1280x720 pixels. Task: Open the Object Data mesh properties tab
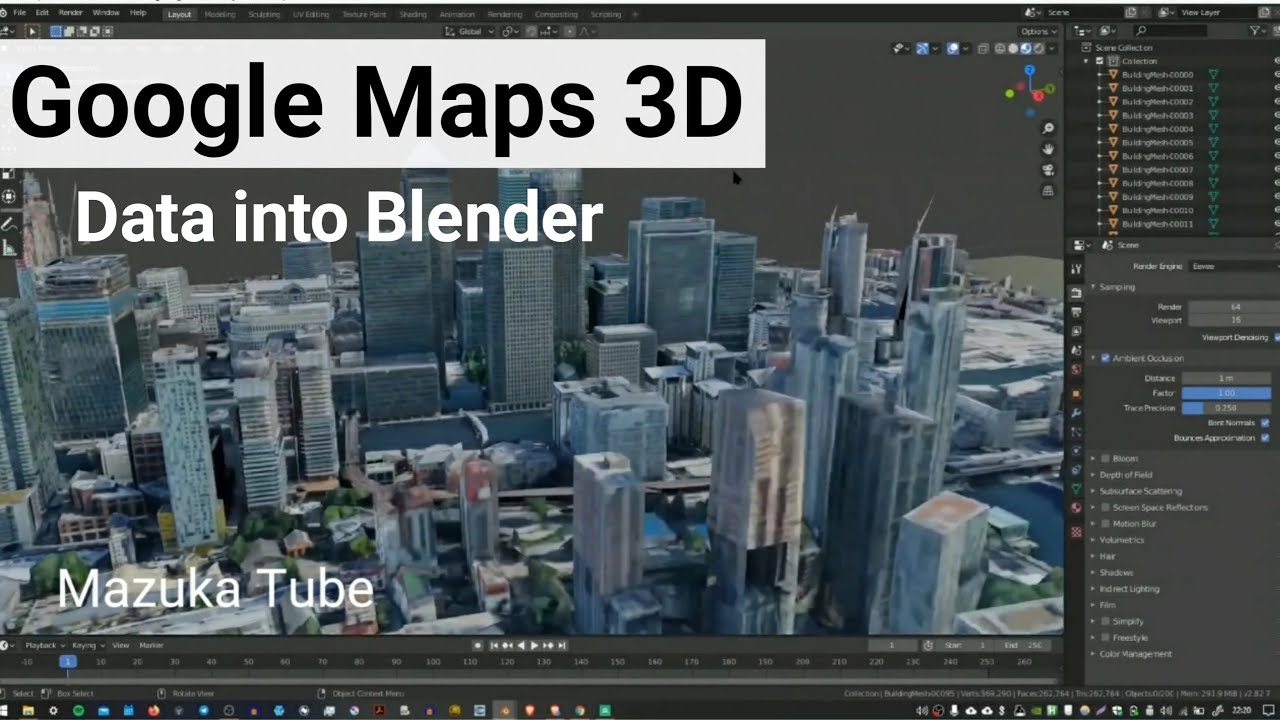click(x=1076, y=488)
